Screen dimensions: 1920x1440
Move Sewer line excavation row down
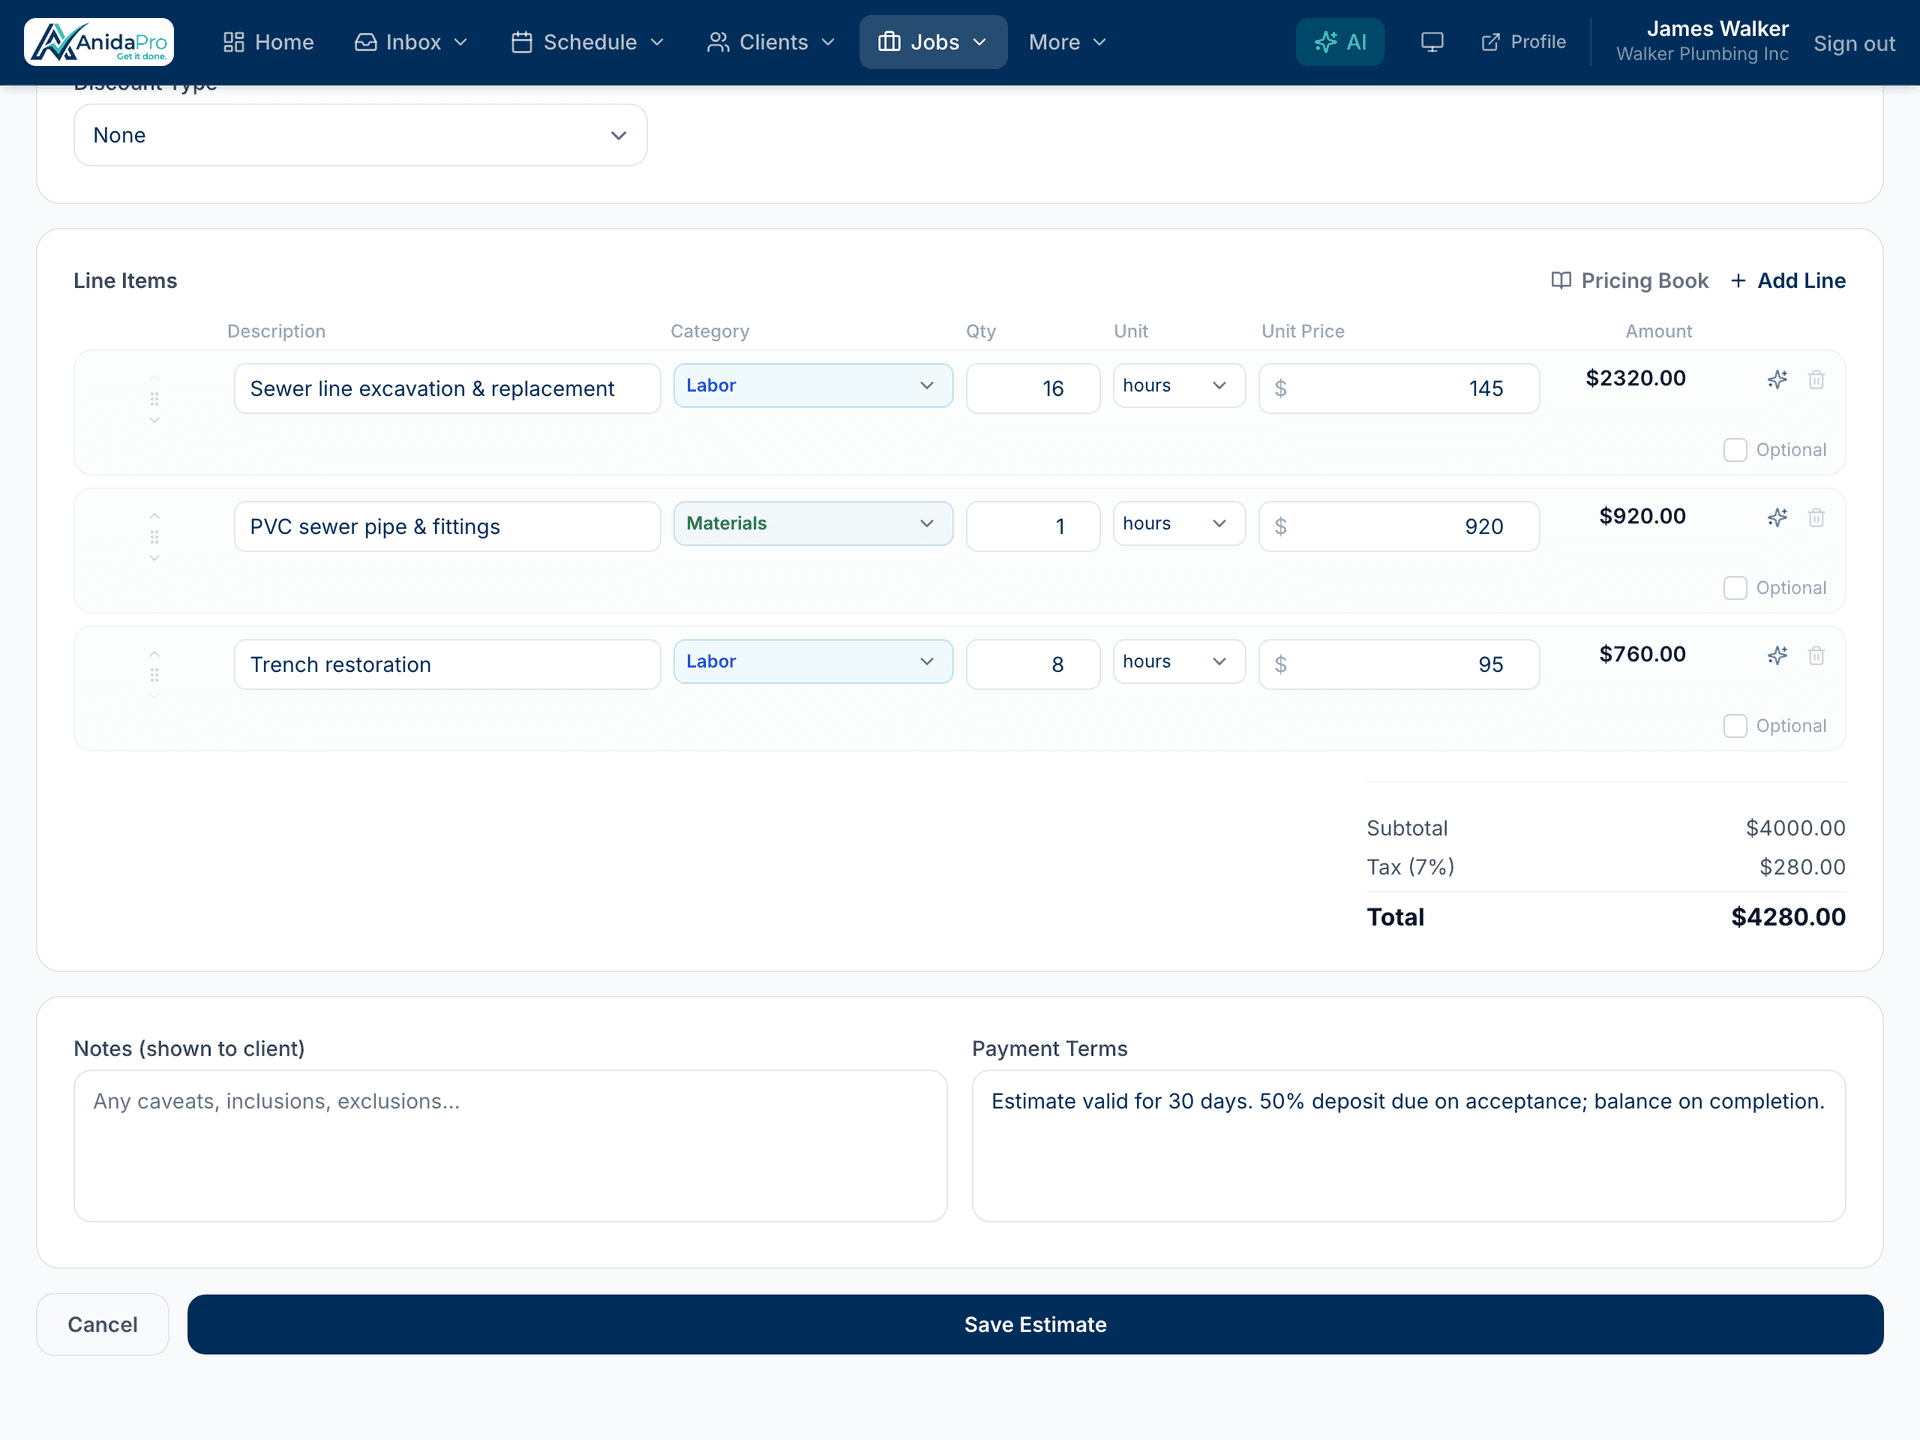[x=154, y=420]
